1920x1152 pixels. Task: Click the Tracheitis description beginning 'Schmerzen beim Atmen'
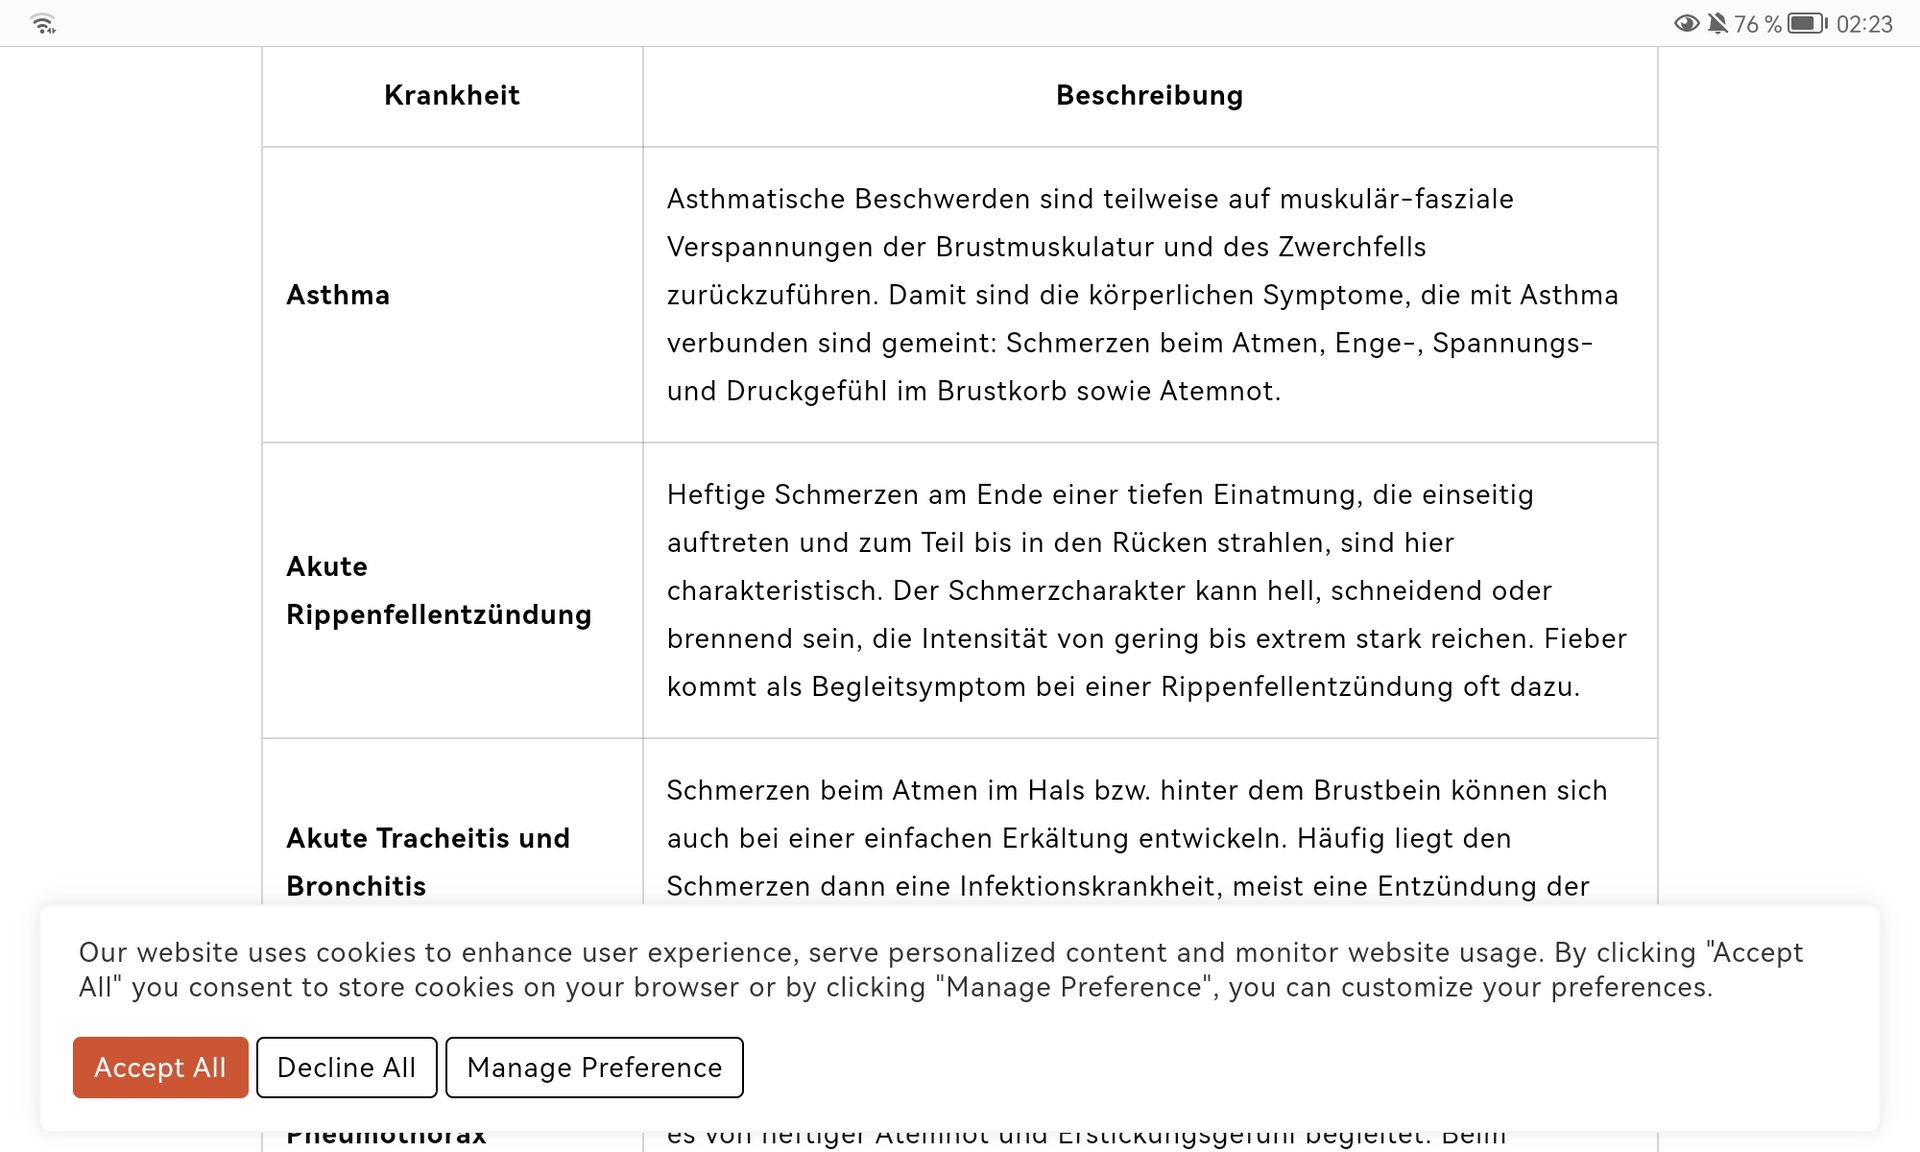click(1136, 838)
